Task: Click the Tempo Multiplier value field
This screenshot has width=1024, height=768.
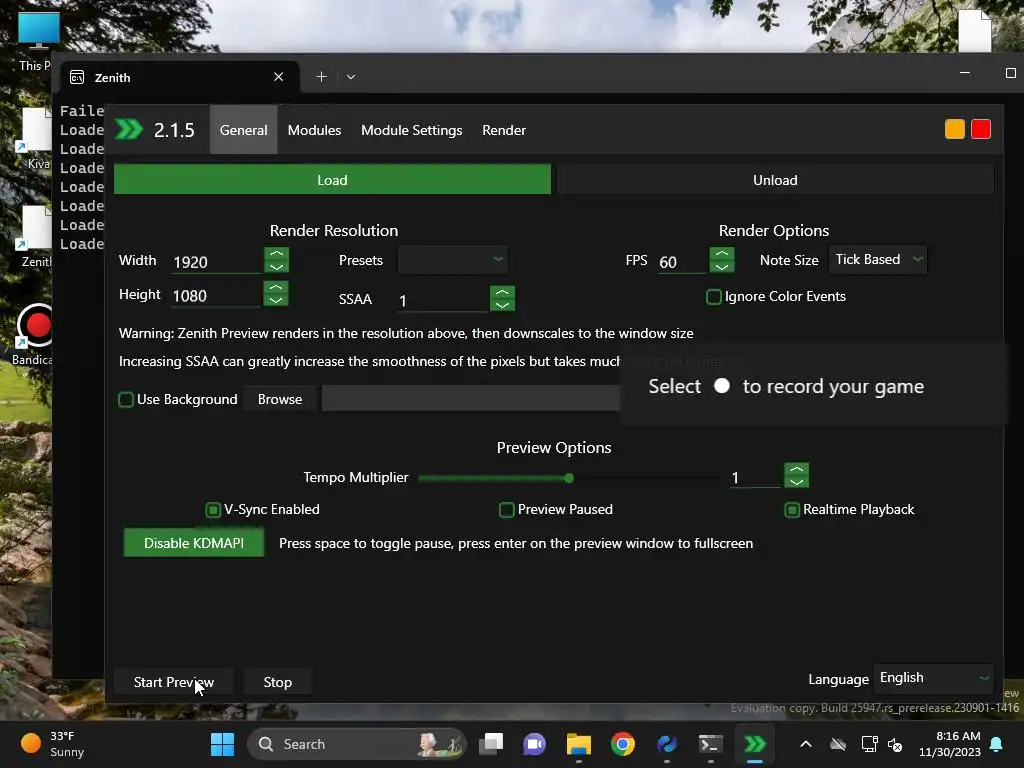Action: click(x=754, y=478)
